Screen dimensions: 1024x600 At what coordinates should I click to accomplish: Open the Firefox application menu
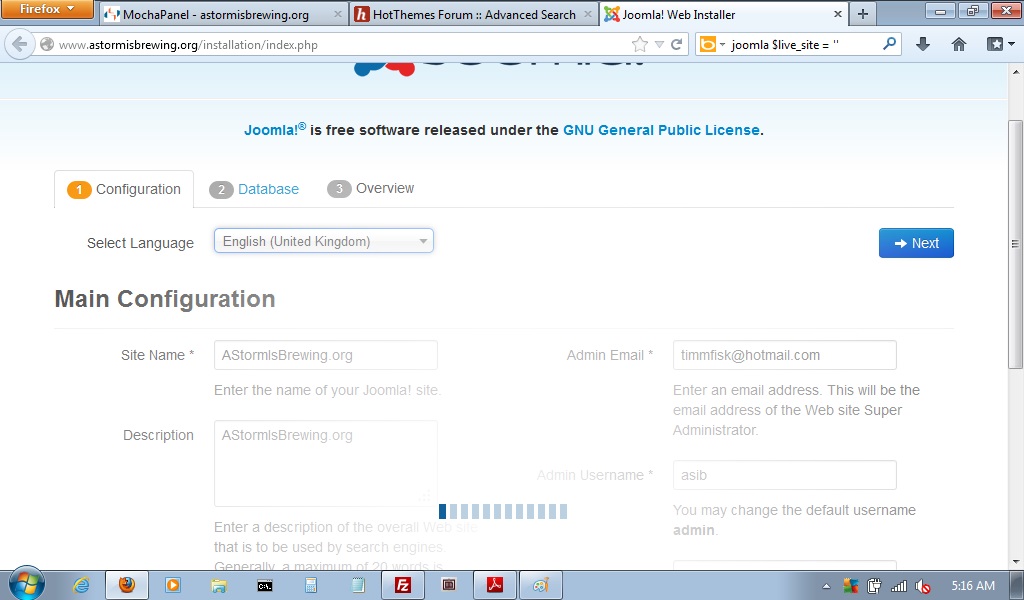click(47, 10)
